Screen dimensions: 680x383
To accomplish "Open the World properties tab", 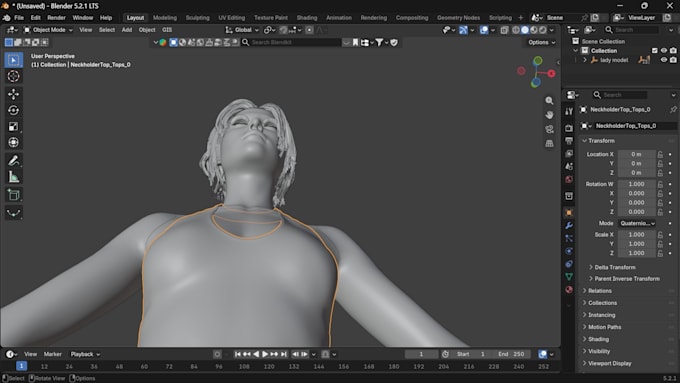I will (x=569, y=179).
